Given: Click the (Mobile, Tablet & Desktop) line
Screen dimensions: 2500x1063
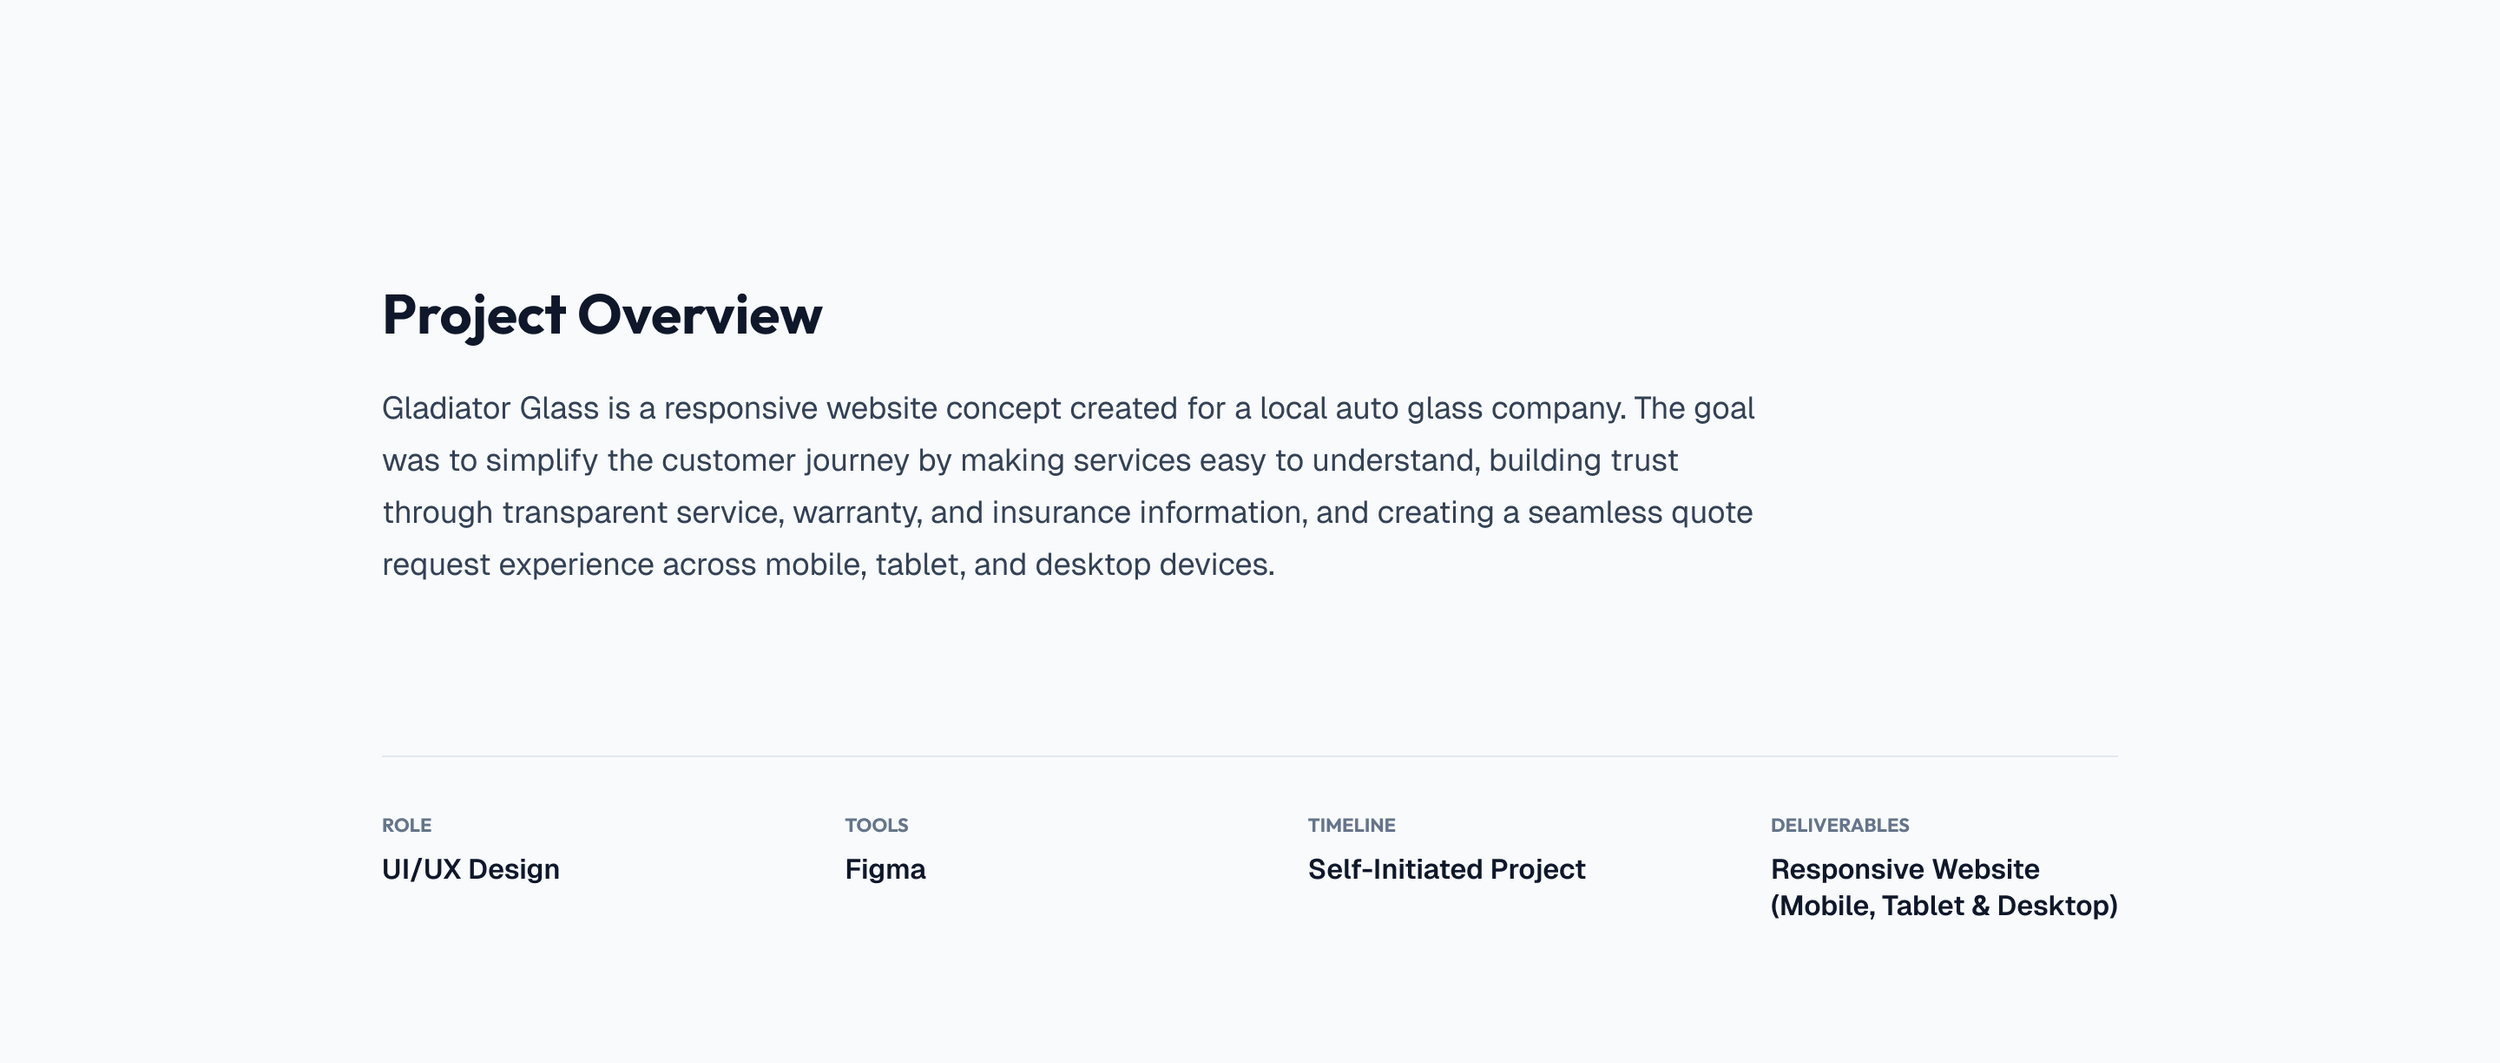Looking at the screenshot, I should [1943, 906].
